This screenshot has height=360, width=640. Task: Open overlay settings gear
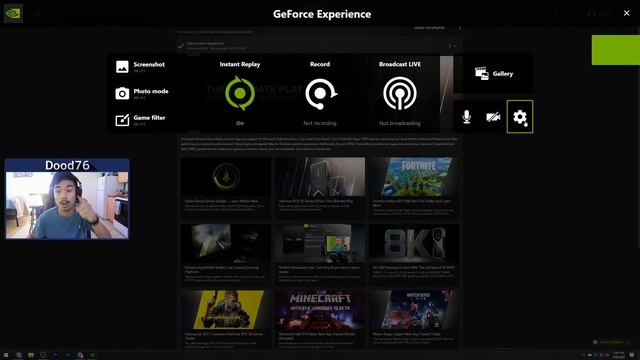pos(520,117)
